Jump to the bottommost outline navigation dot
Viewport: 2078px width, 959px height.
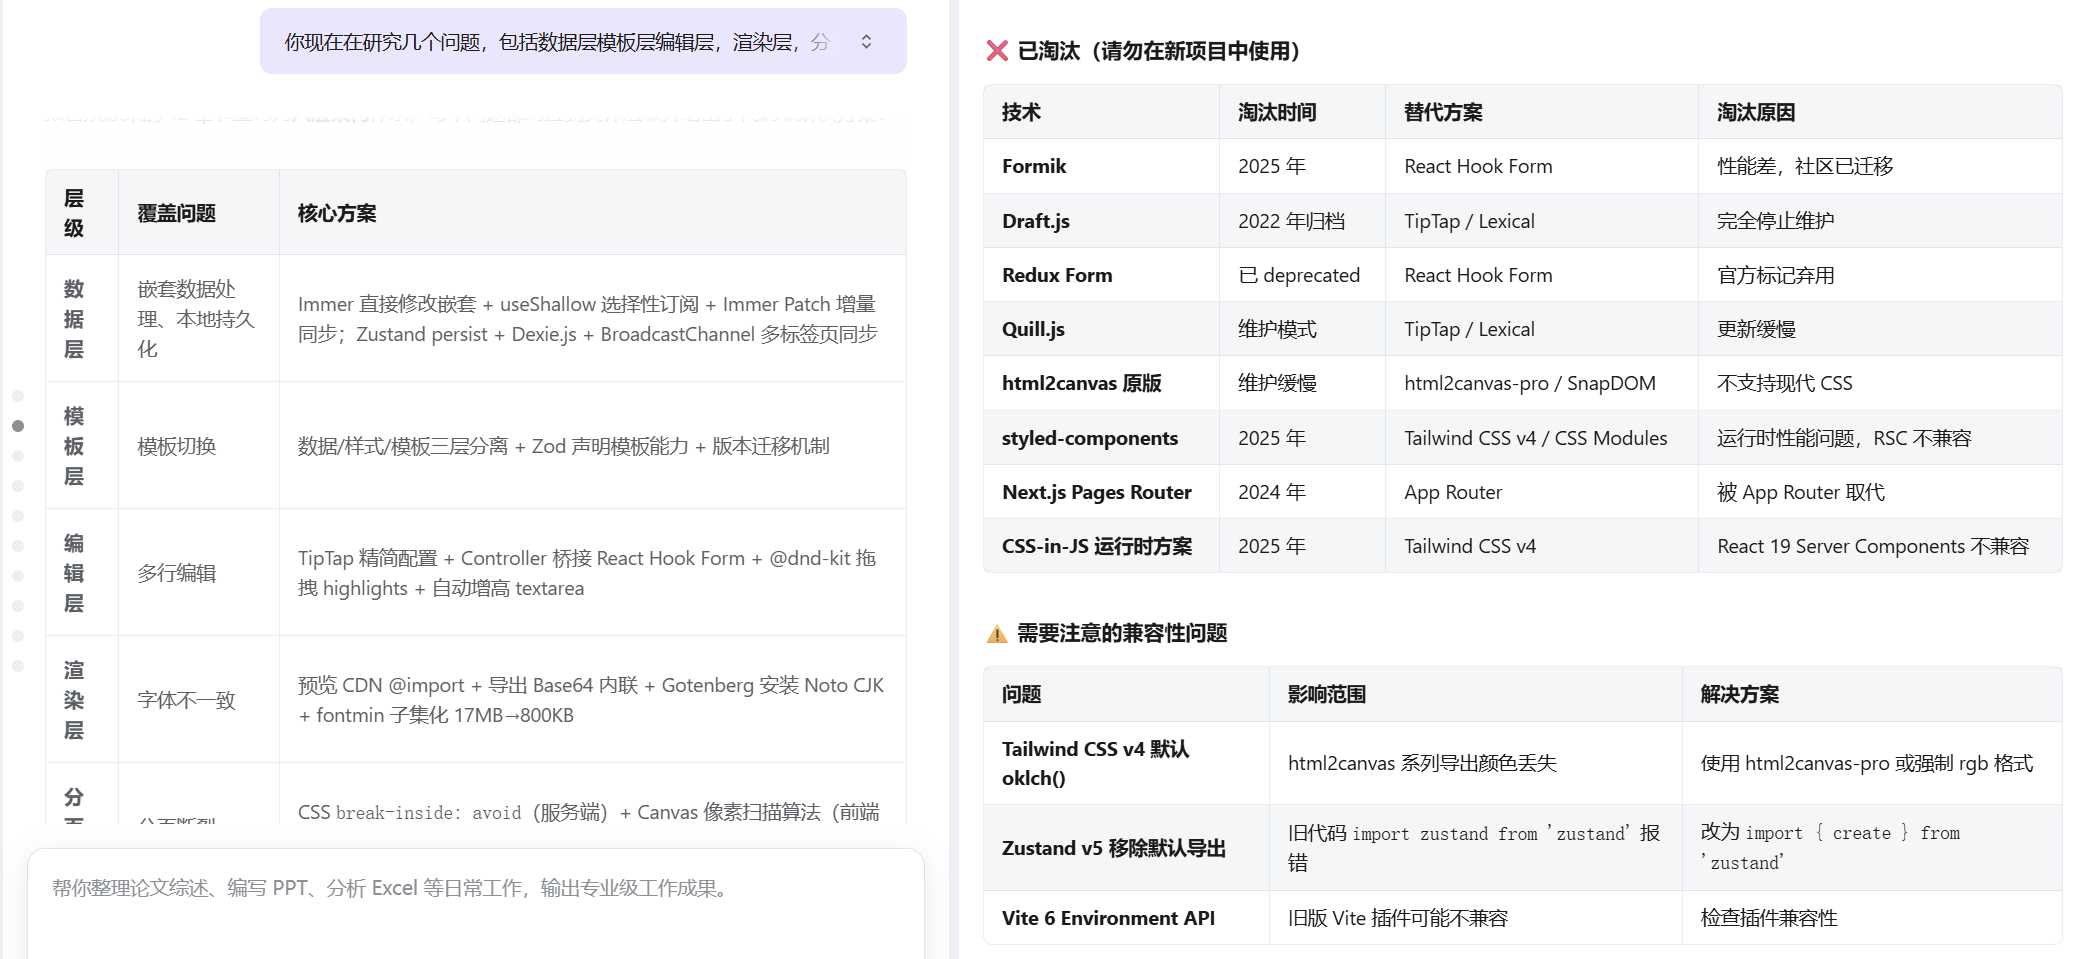[x=18, y=666]
